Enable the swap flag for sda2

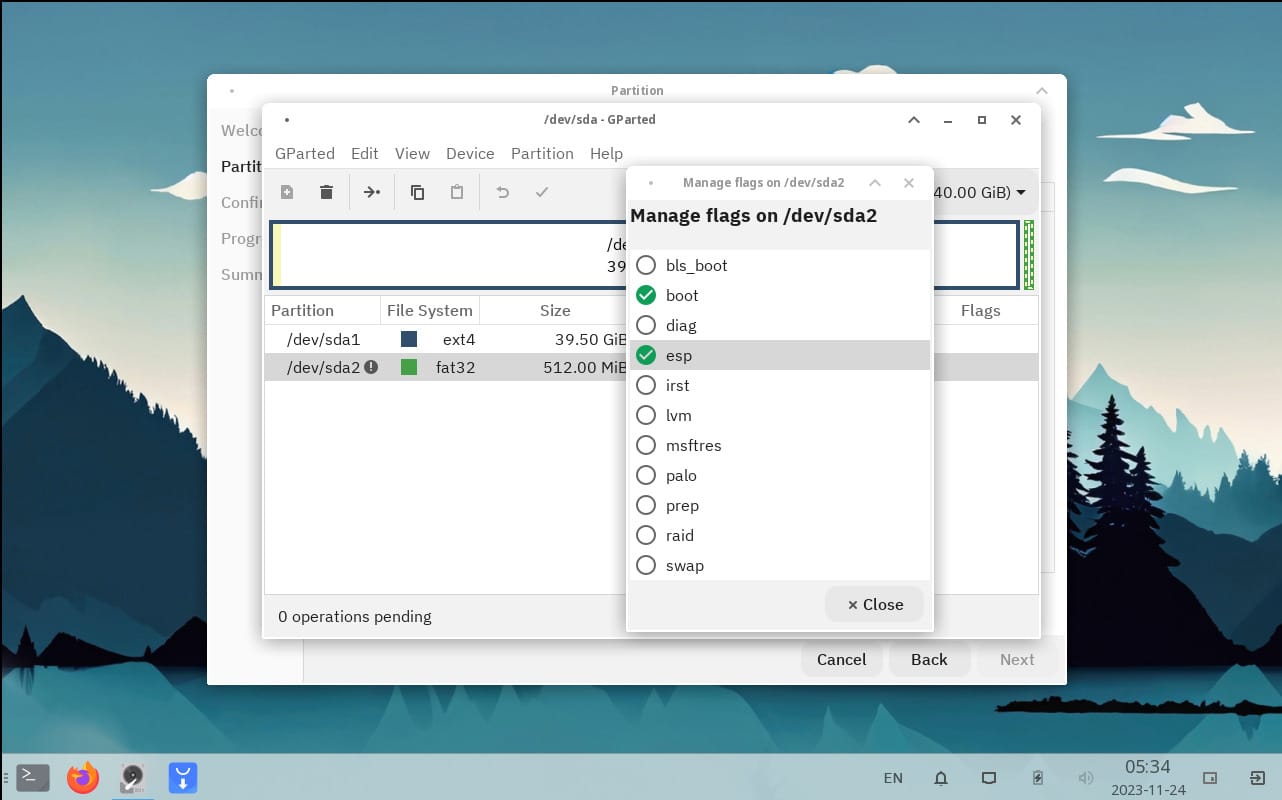click(646, 565)
